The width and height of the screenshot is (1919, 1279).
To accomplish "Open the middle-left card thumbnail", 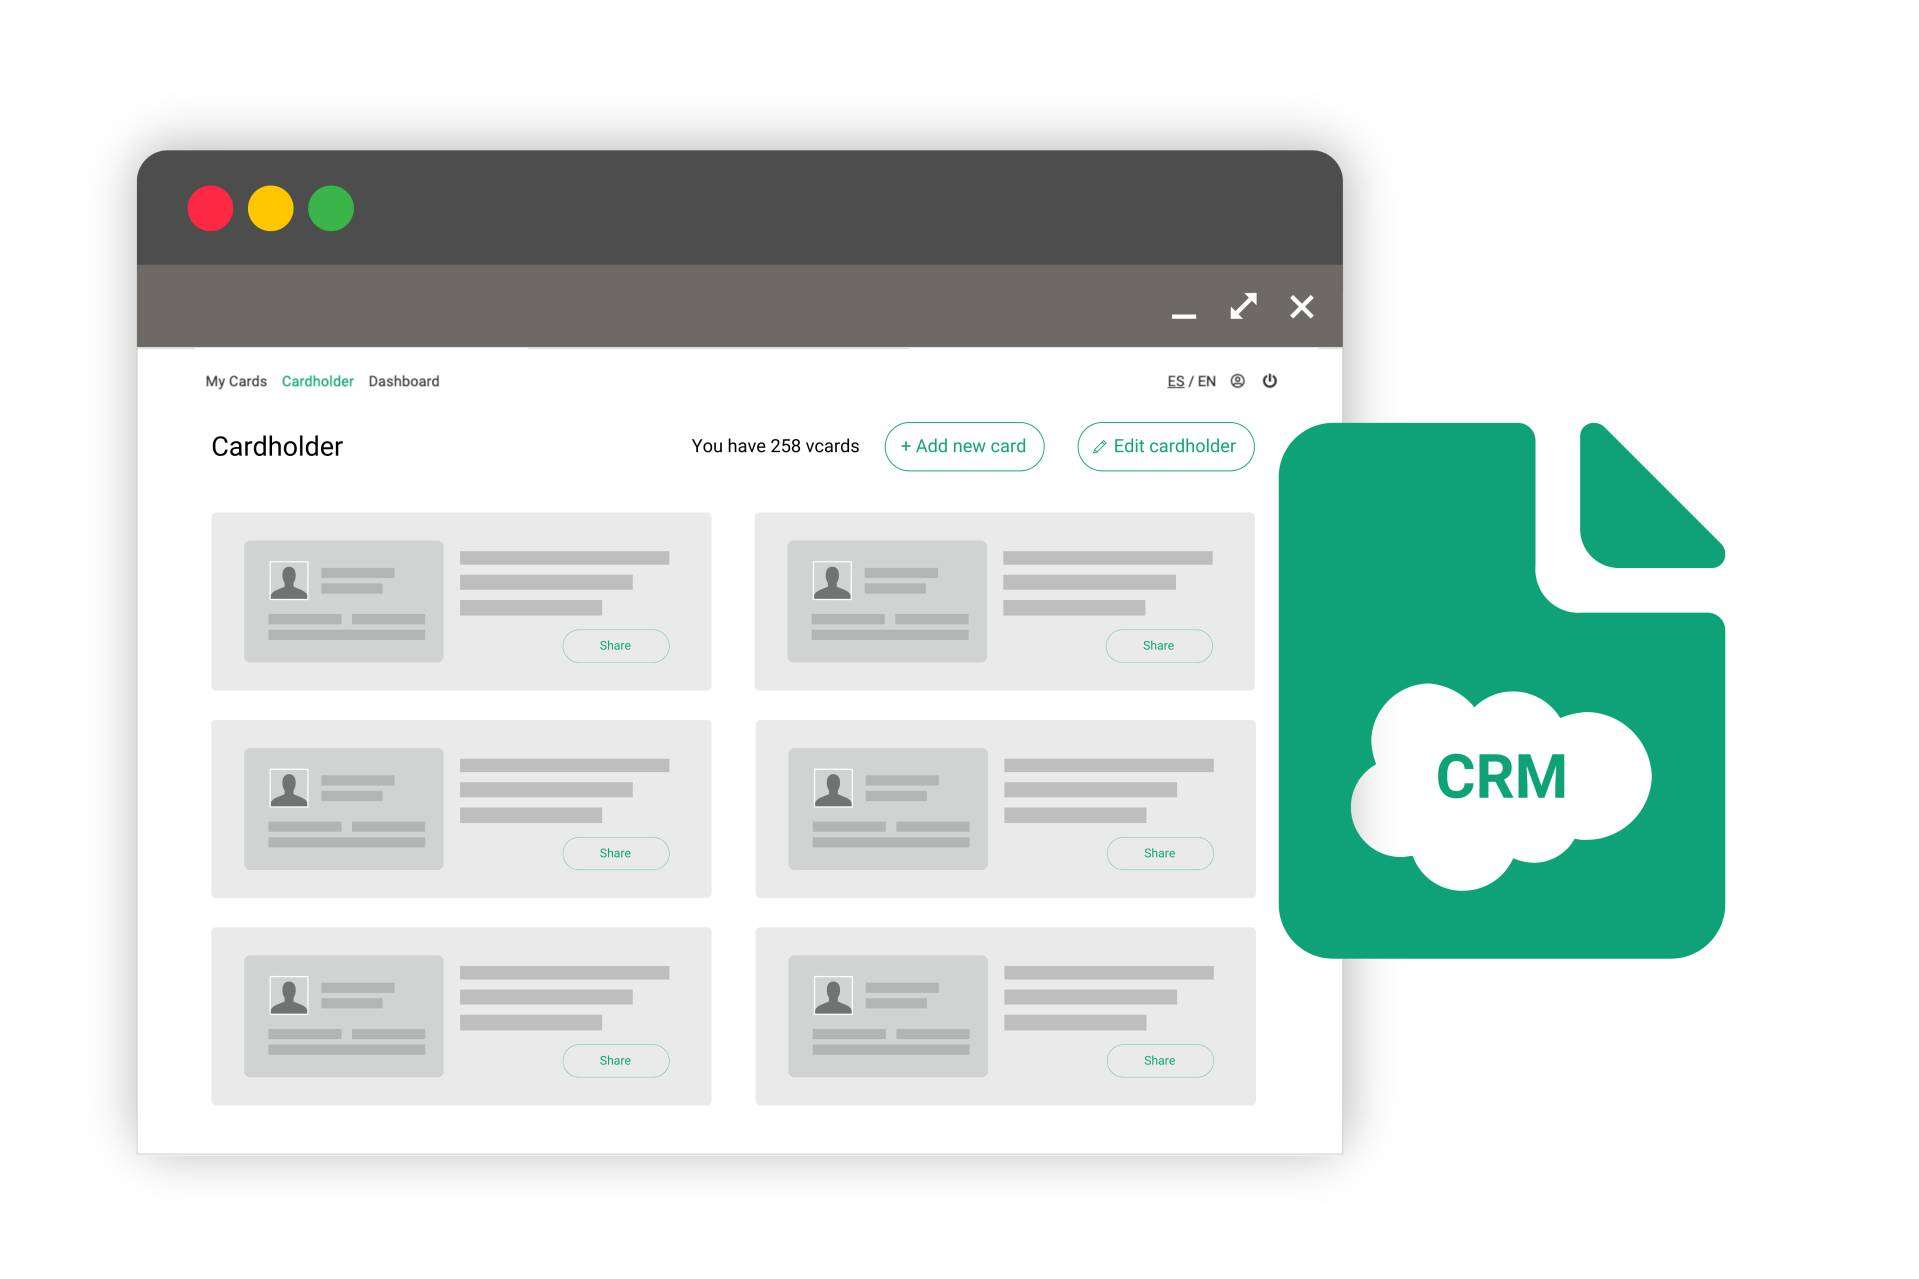I will tap(343, 808).
